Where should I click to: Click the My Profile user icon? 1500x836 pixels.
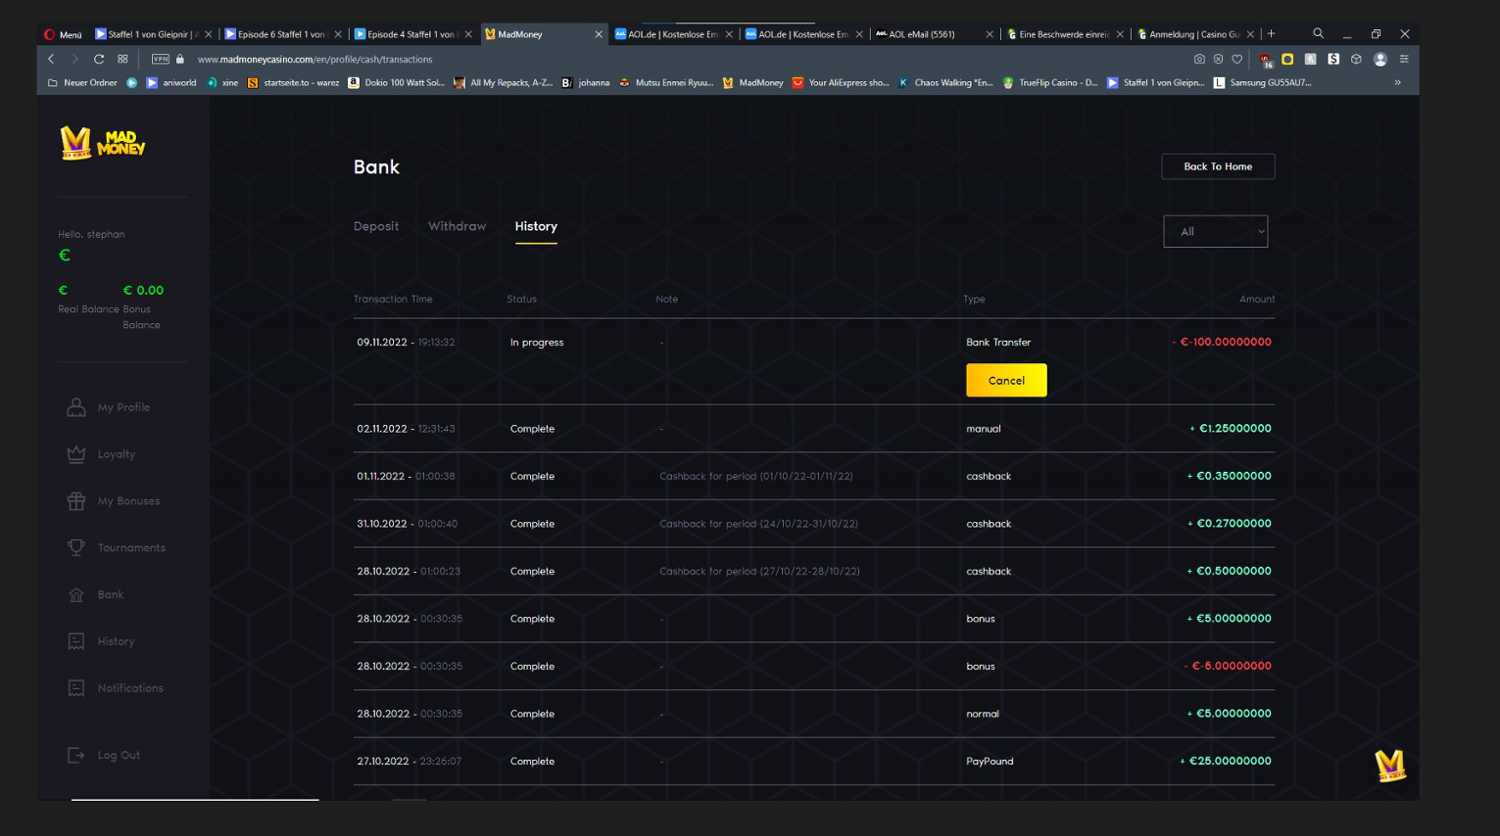coord(76,407)
